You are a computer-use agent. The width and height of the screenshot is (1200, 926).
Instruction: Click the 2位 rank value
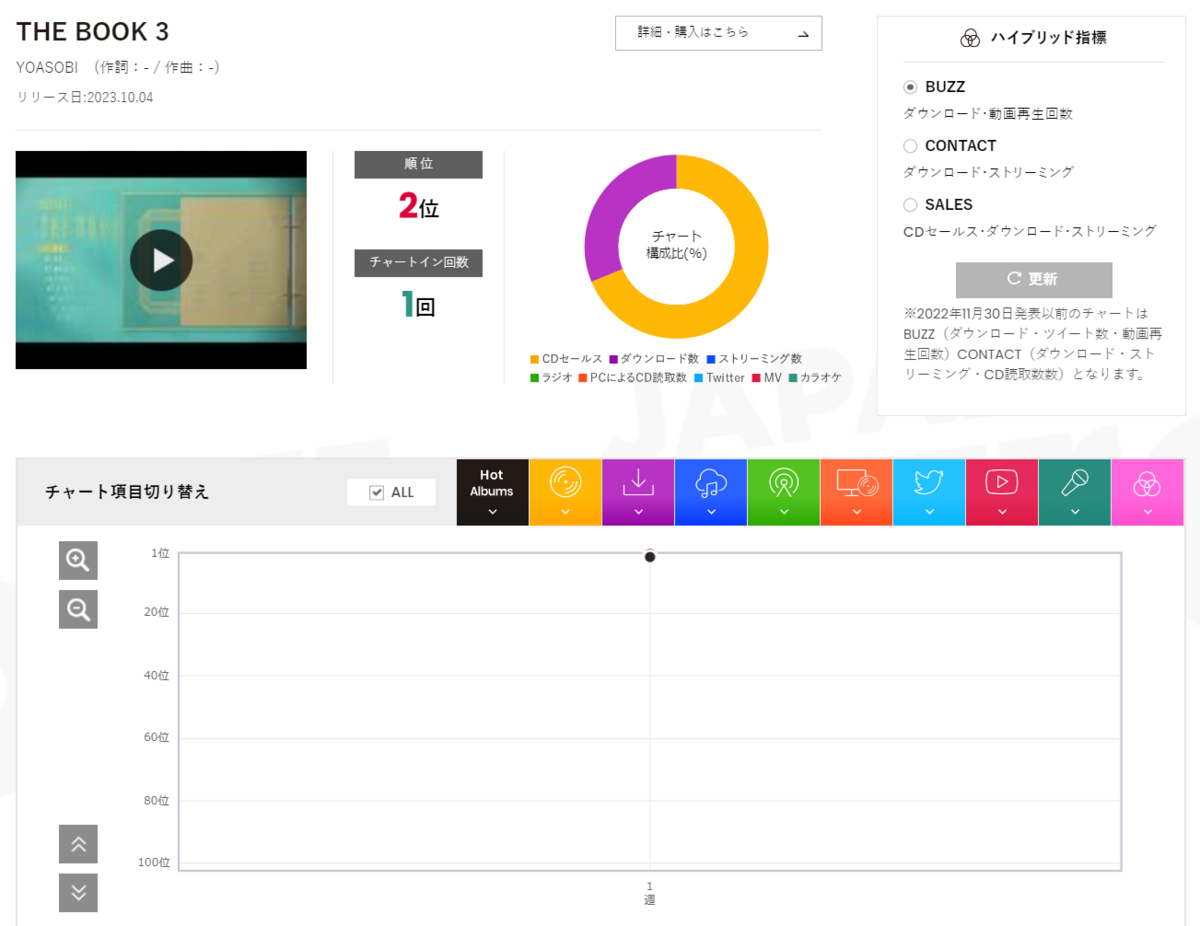coord(418,206)
